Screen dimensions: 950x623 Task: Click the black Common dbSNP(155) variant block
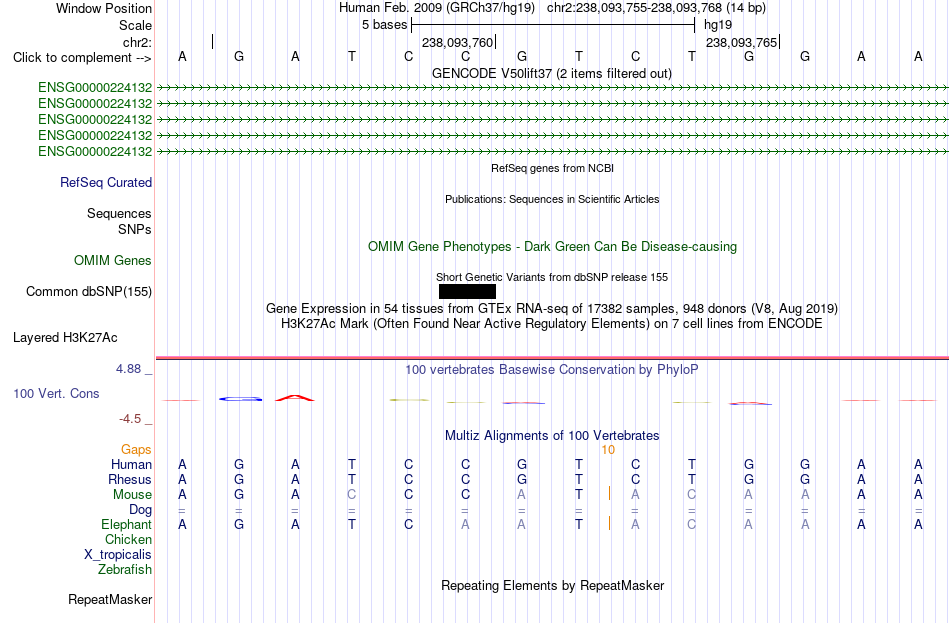467,292
